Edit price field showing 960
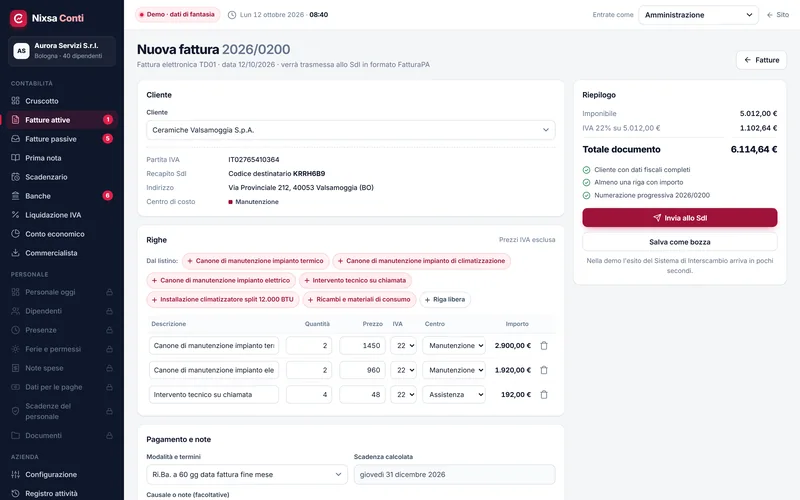This screenshot has height=500, width=800. 362,370
